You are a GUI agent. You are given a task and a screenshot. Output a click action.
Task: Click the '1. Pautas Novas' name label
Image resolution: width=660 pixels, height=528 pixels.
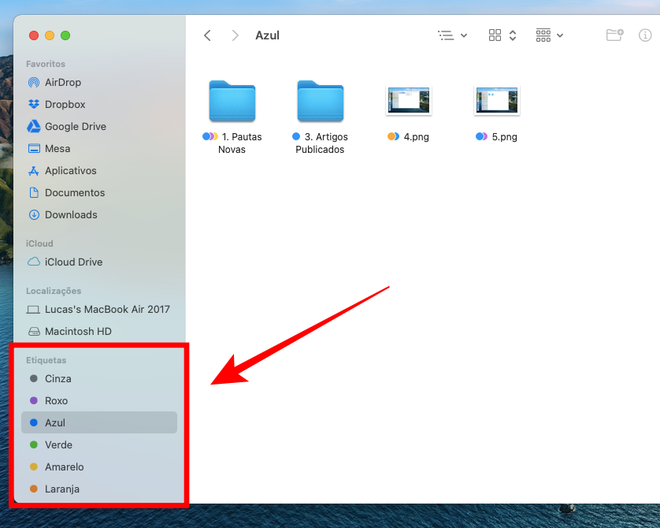240,143
